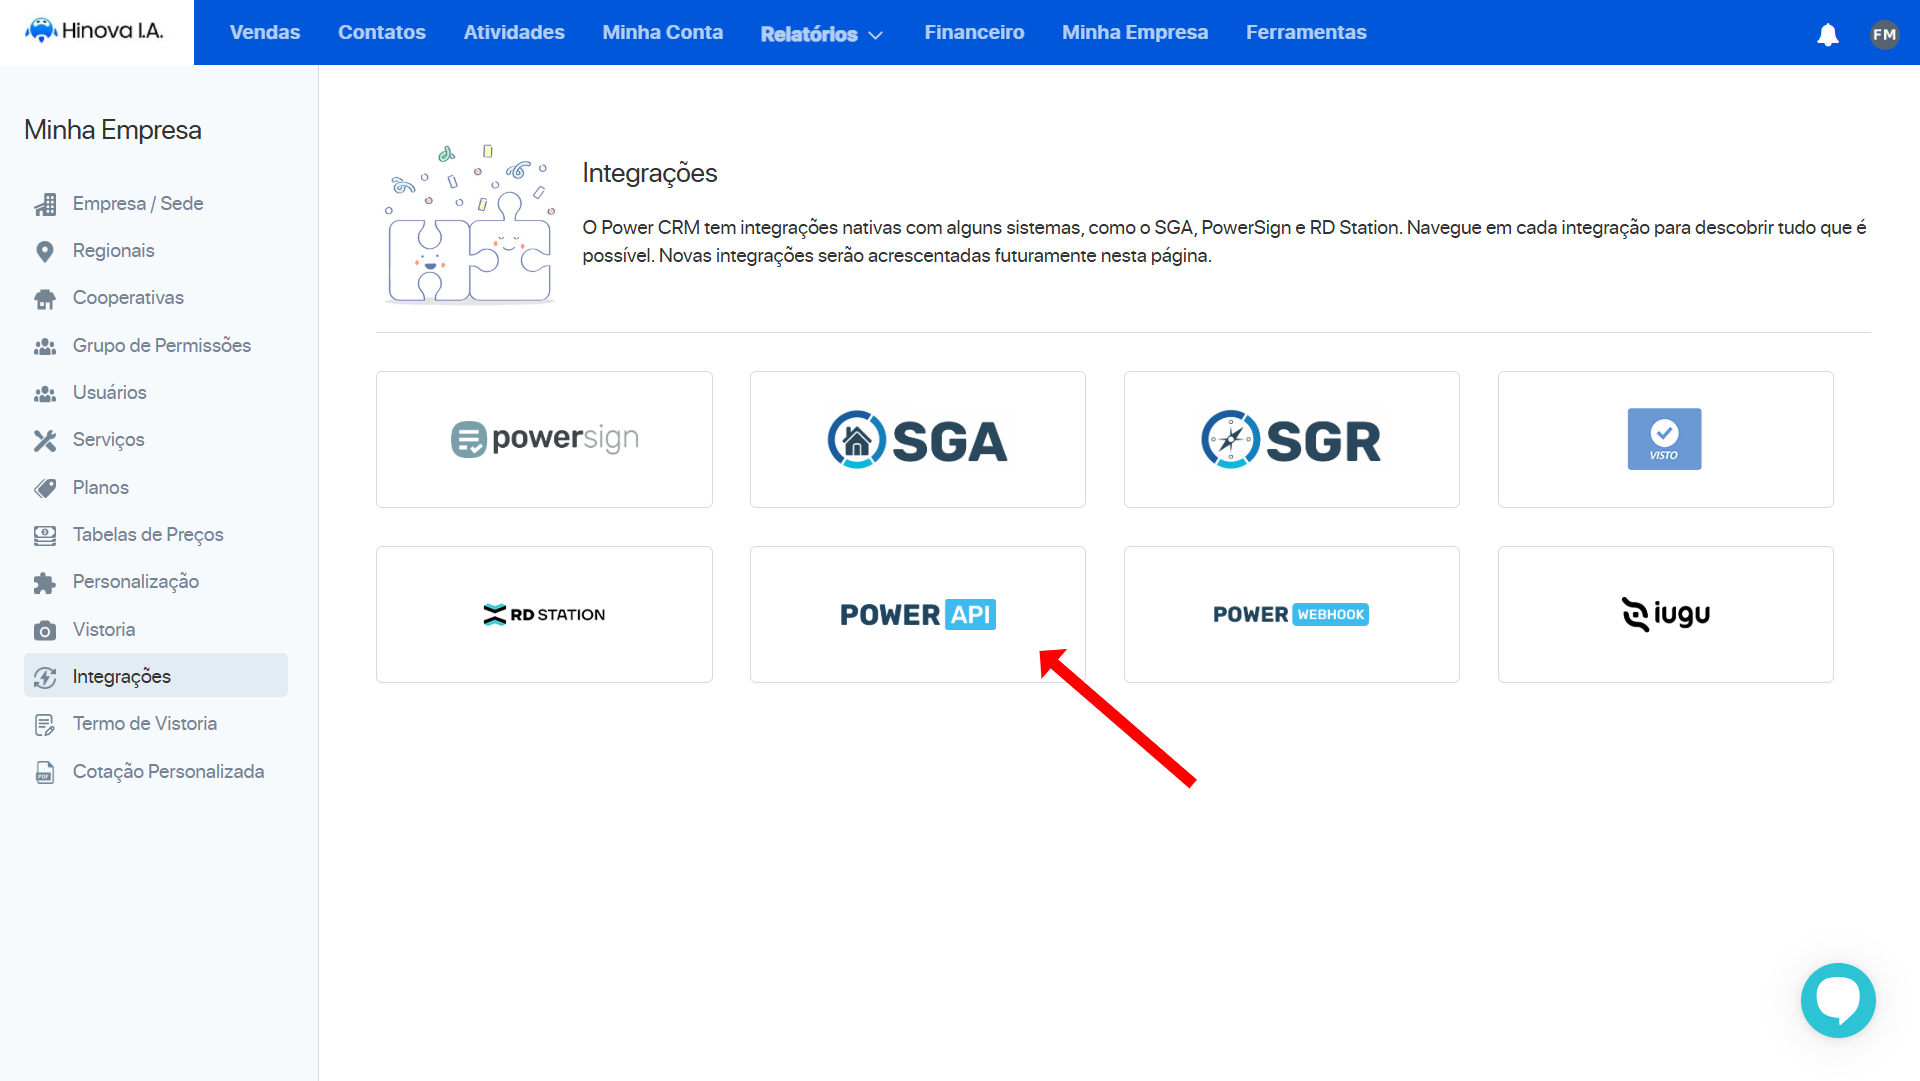Screen dimensions: 1920x1081
Task: Open the SGR integration card
Action: [x=1292, y=439]
